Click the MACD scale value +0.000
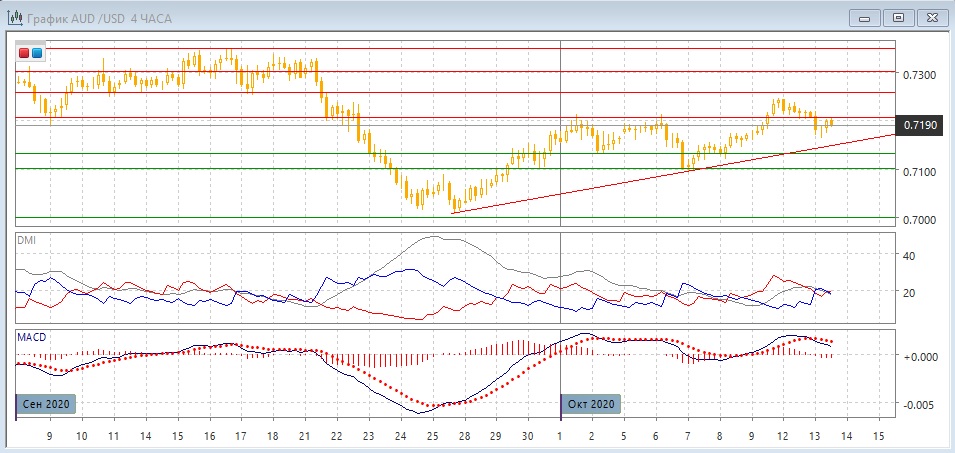This screenshot has width=955, height=453. coord(920,357)
